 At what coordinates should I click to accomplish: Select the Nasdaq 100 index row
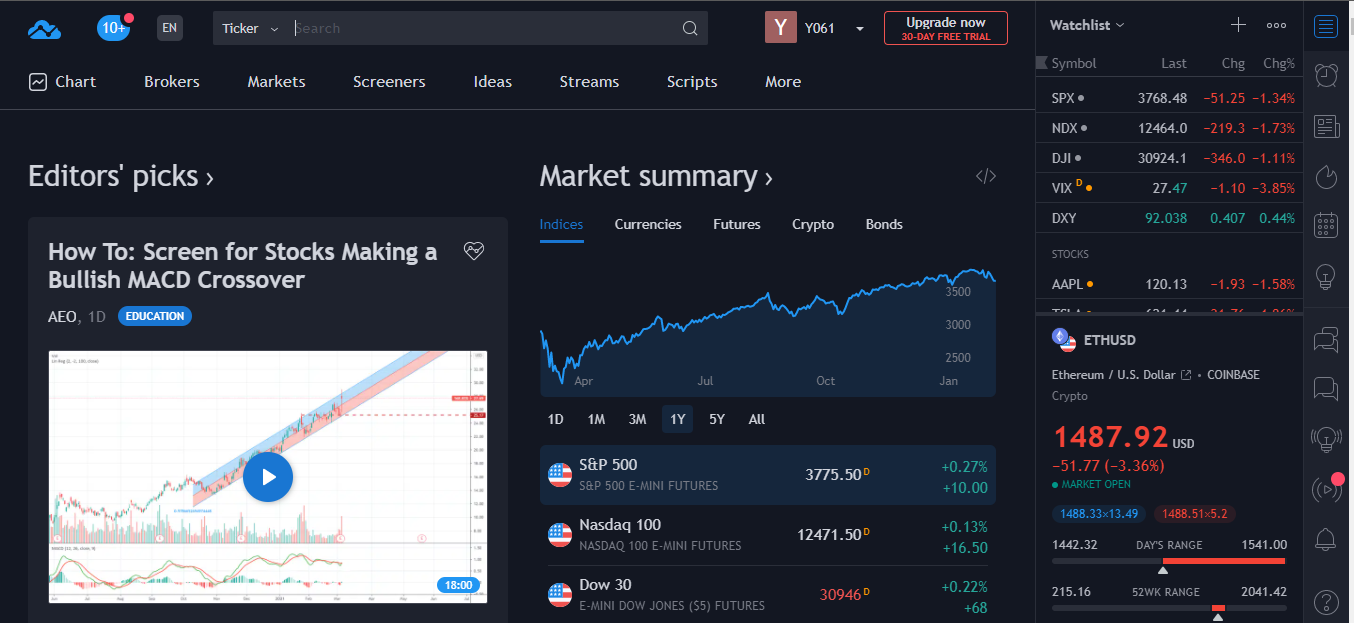coord(768,535)
